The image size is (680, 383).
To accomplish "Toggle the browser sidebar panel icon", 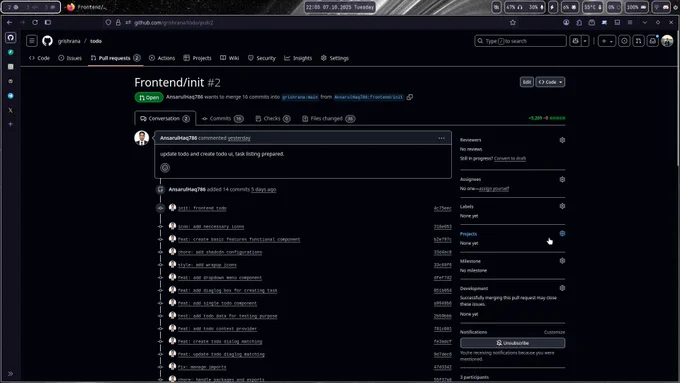I will 48,23.
